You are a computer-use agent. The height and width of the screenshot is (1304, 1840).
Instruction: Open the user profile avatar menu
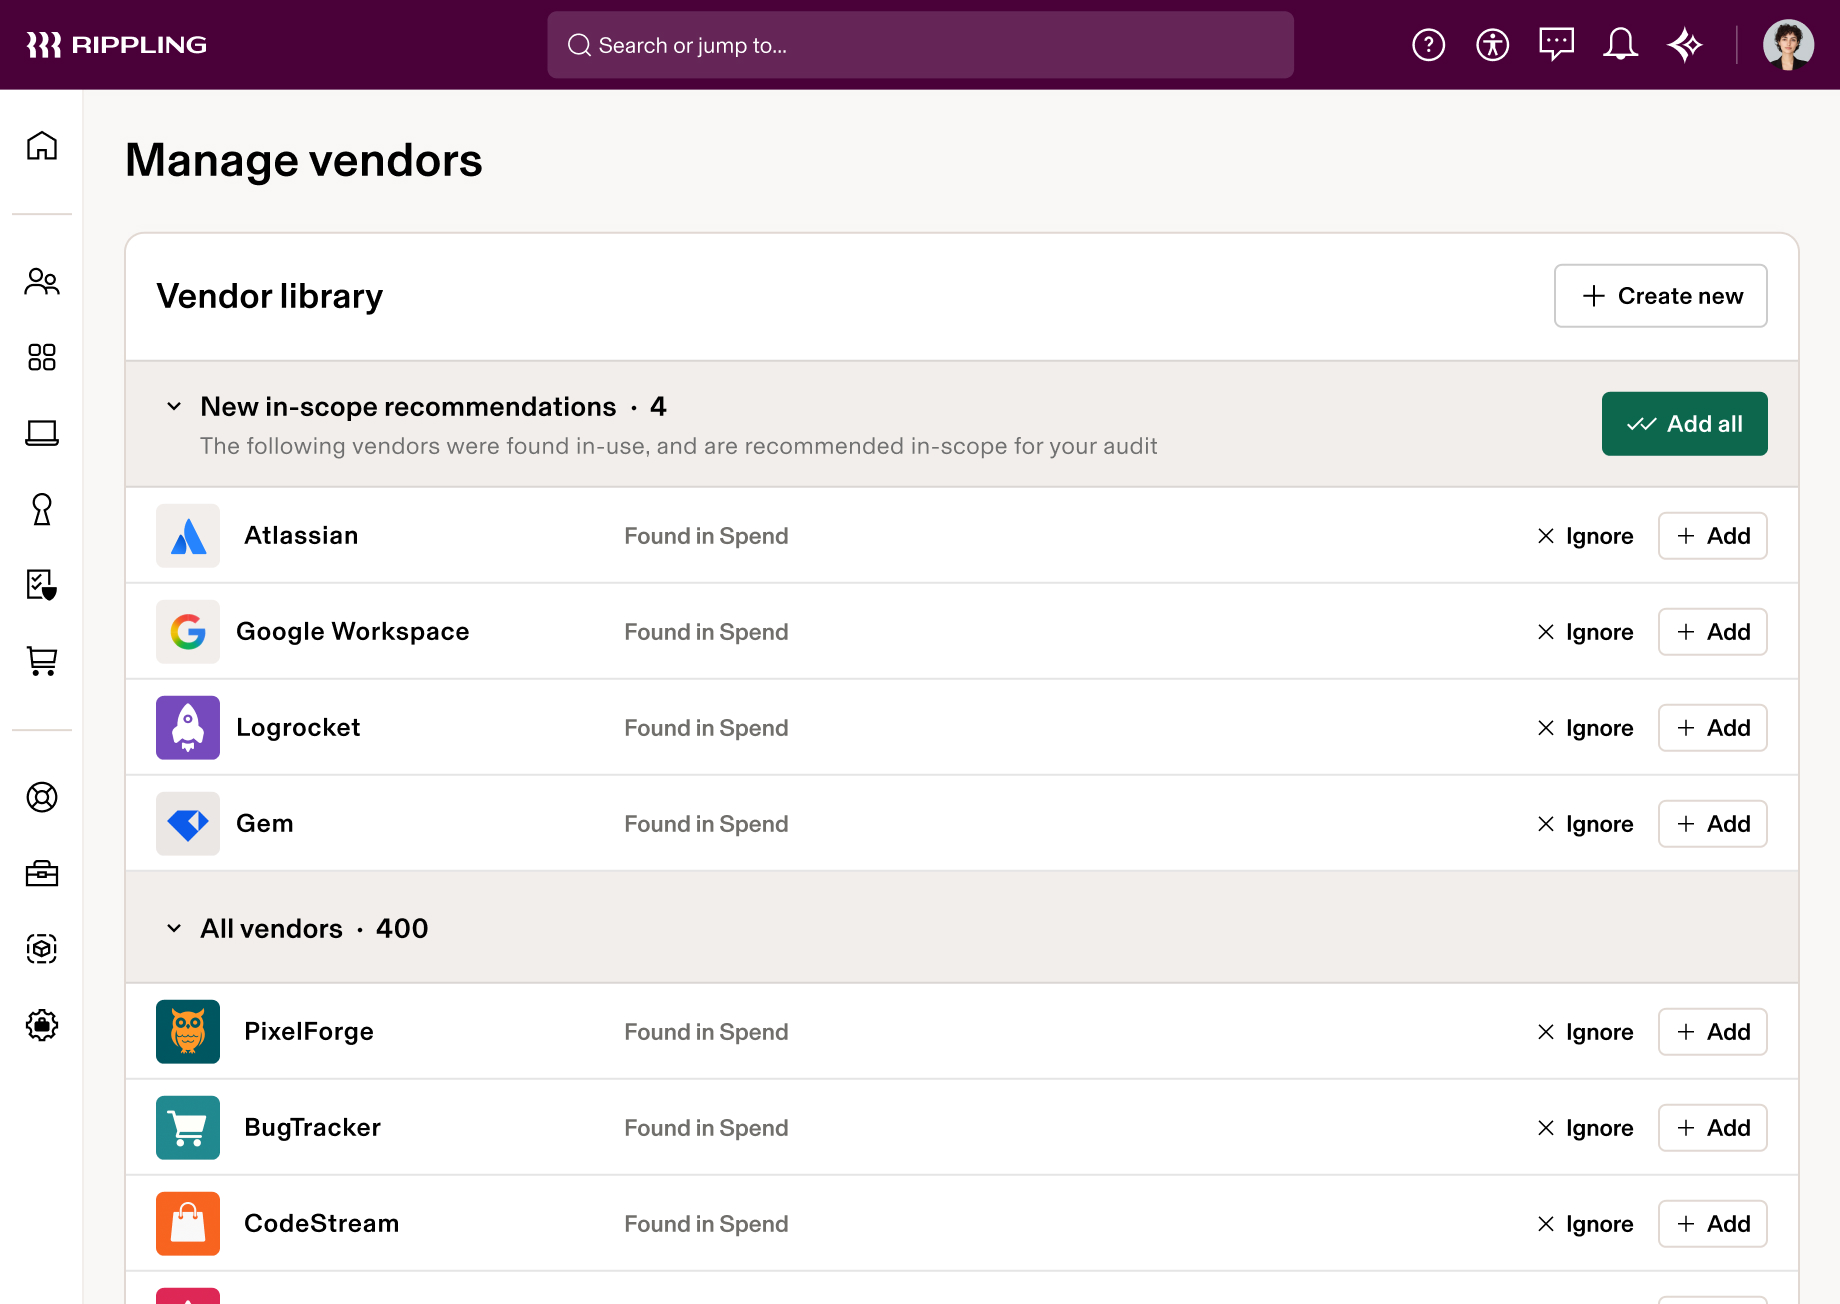coord(1789,44)
